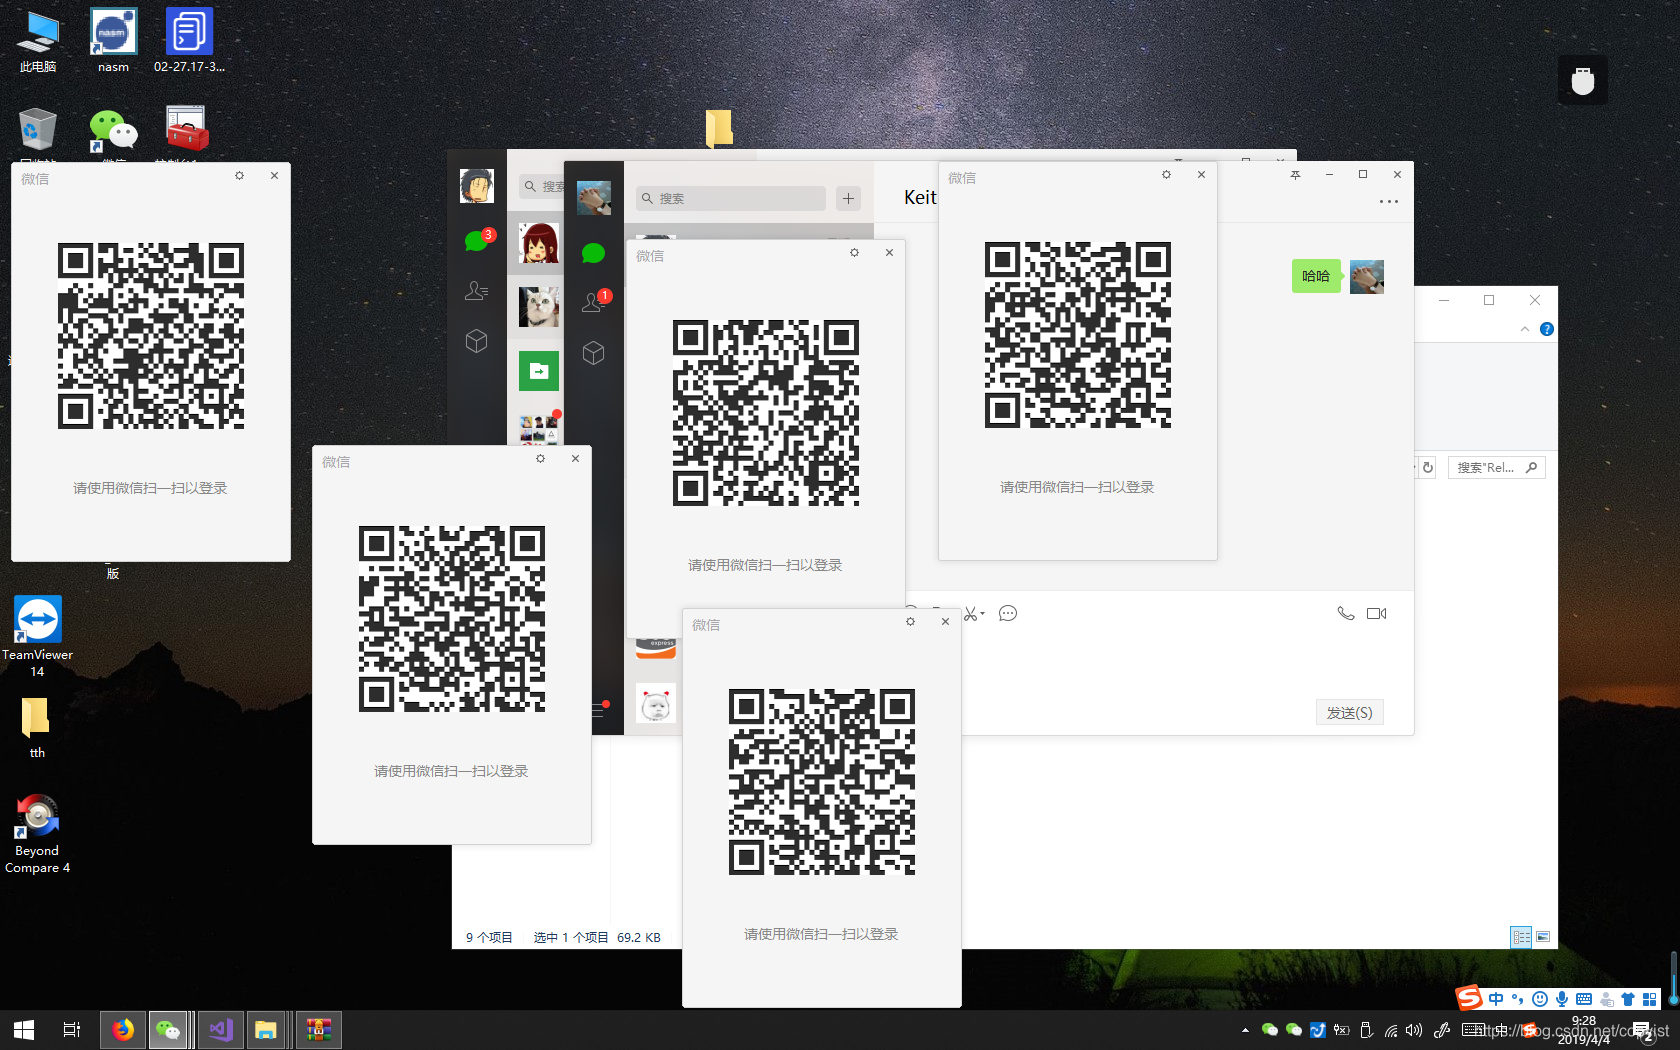Click search field in front WeChat window
The width and height of the screenshot is (1680, 1050).
(731, 198)
